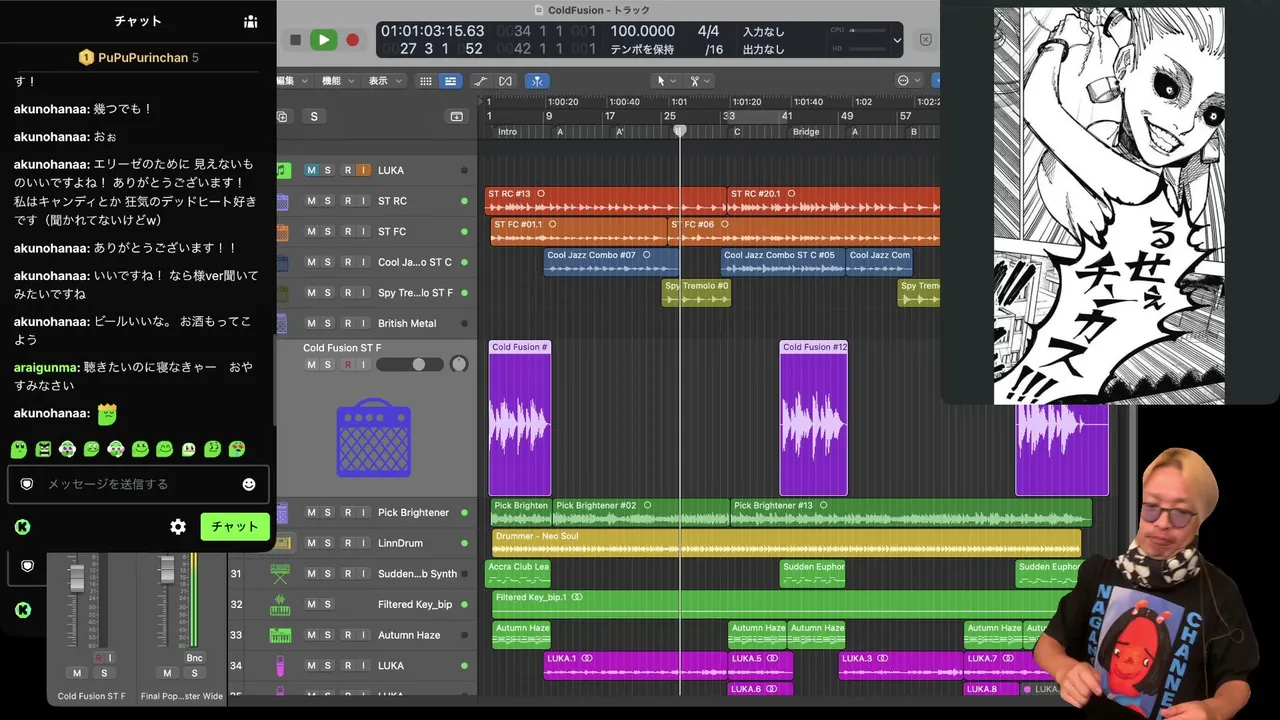Viewport: 1280px width, 720px height.
Task: Select the Pick Brightener #02 region
Action: (x=641, y=512)
